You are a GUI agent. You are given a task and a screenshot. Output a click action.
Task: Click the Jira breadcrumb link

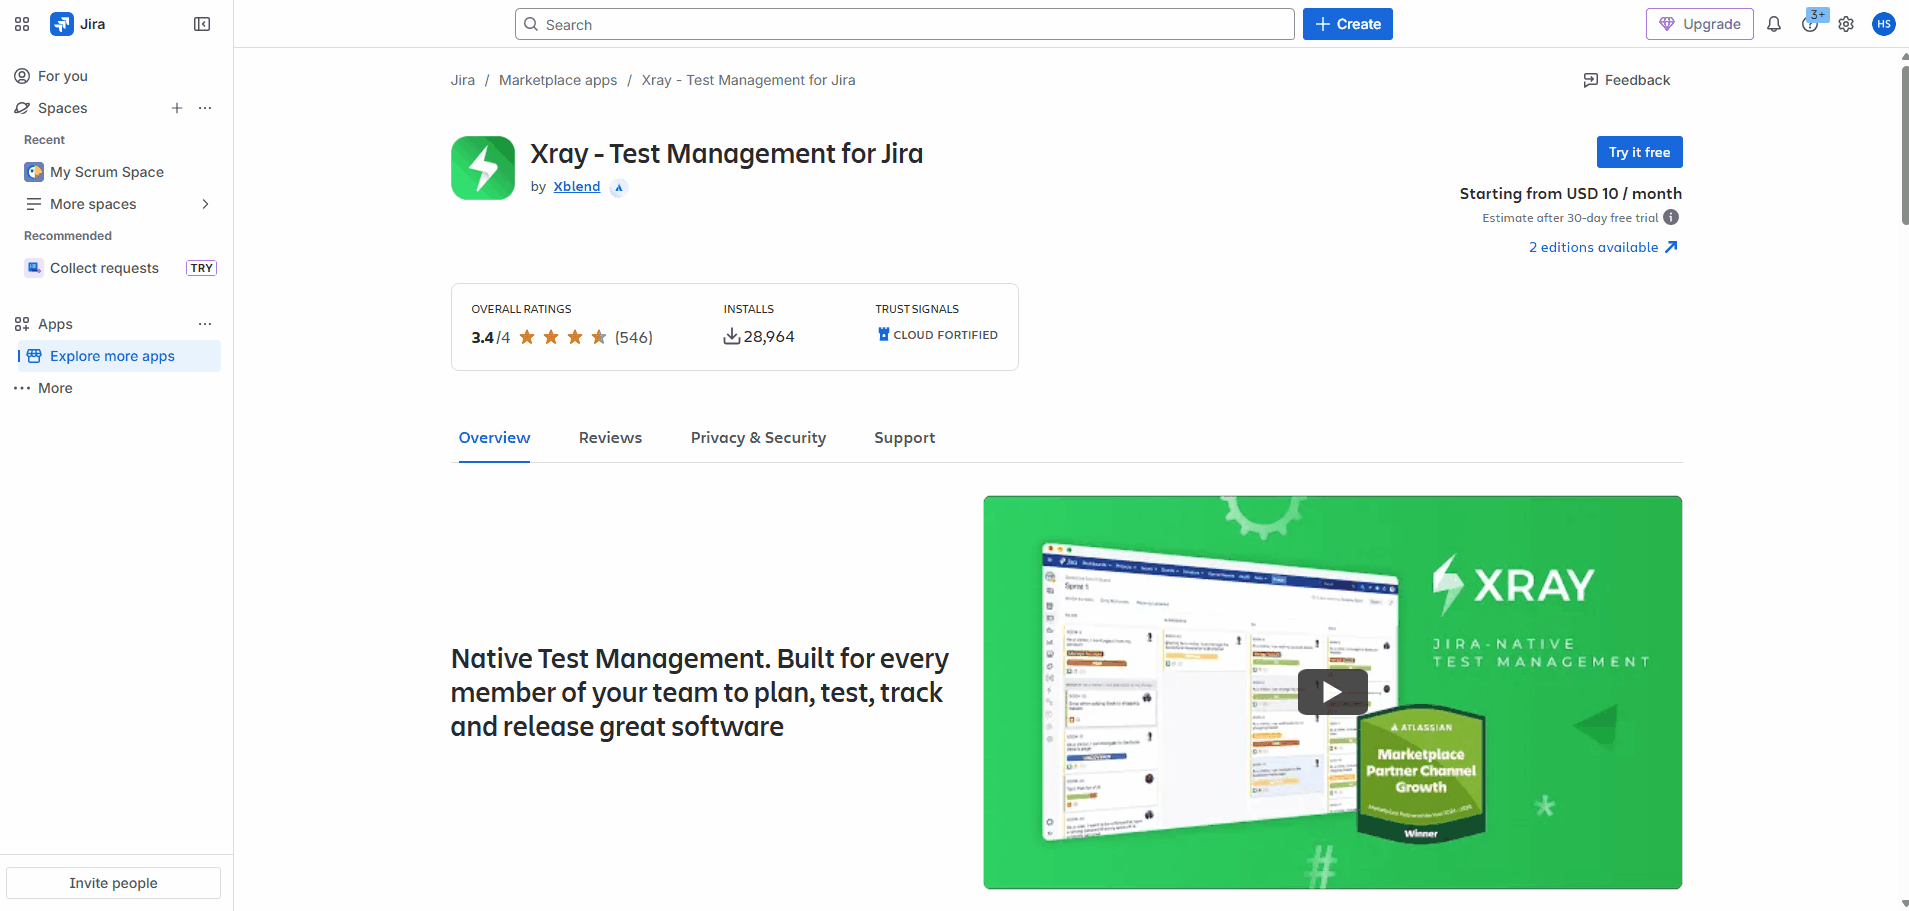click(x=463, y=80)
